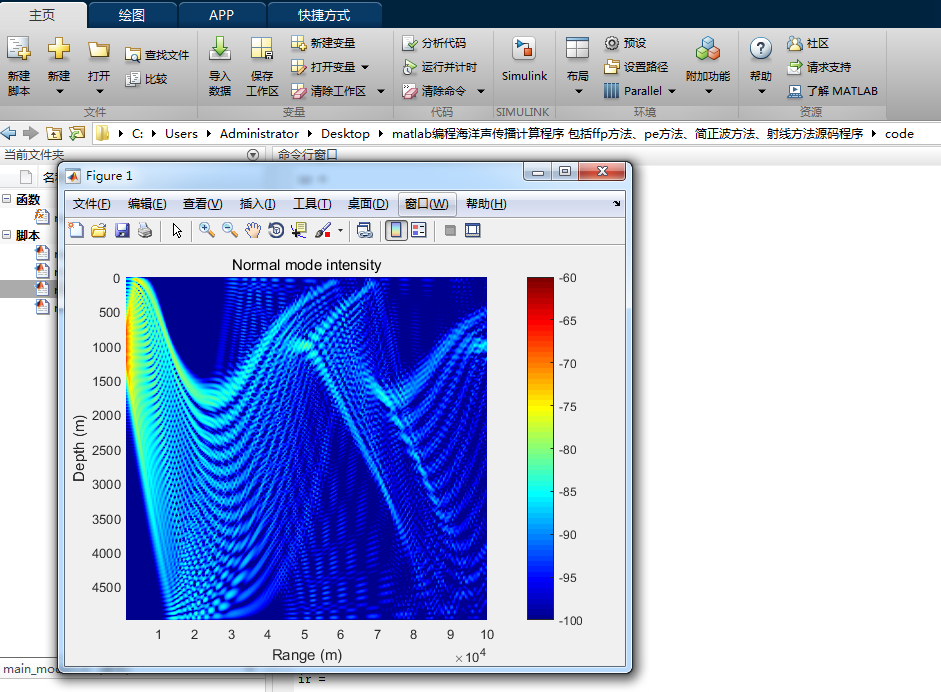Select the Edit Plot arrow tool

pyautogui.click(x=176, y=230)
